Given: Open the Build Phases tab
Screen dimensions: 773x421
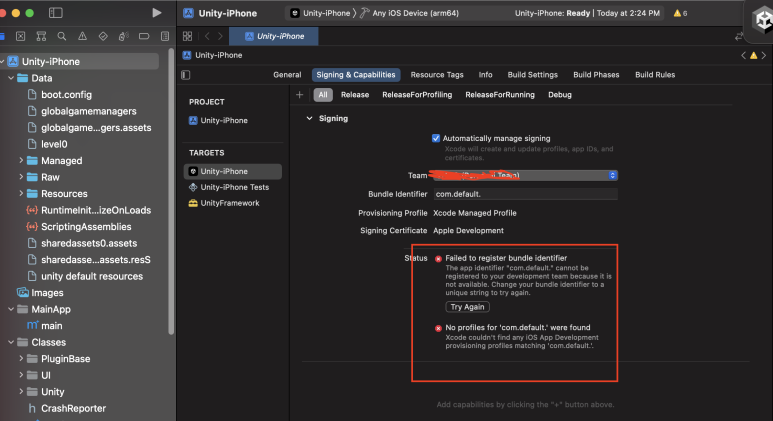Looking at the screenshot, I should (x=596, y=75).
